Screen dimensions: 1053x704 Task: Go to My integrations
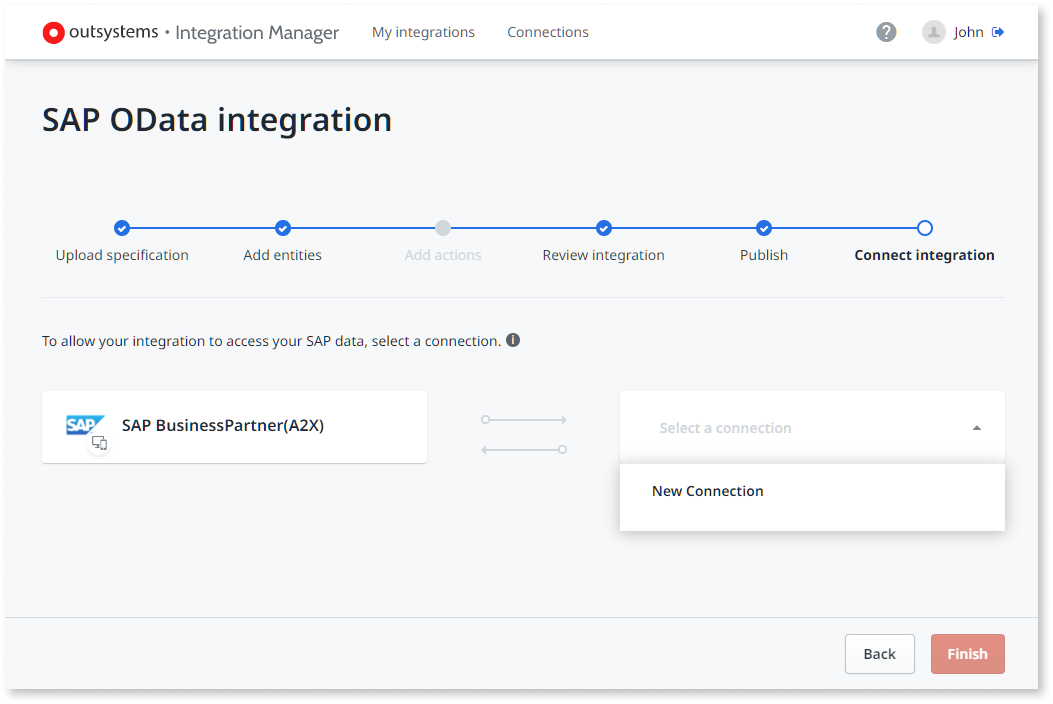coord(423,32)
